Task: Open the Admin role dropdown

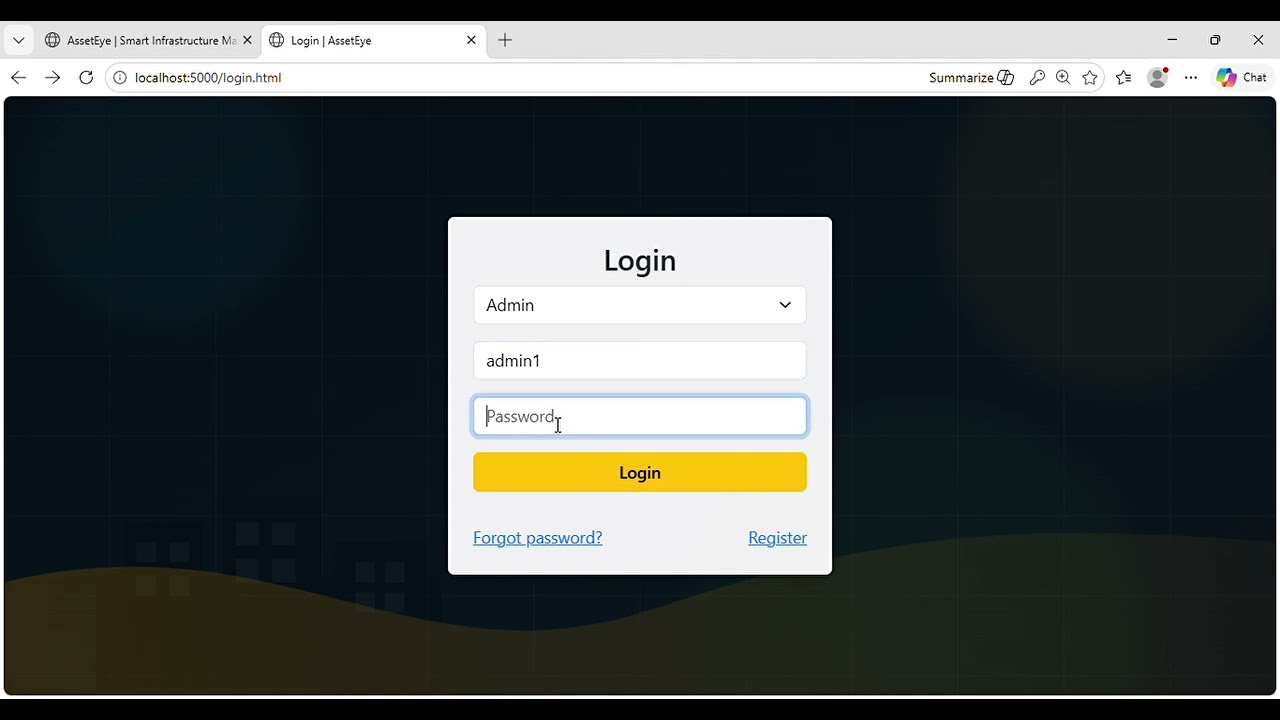Action: coord(640,305)
